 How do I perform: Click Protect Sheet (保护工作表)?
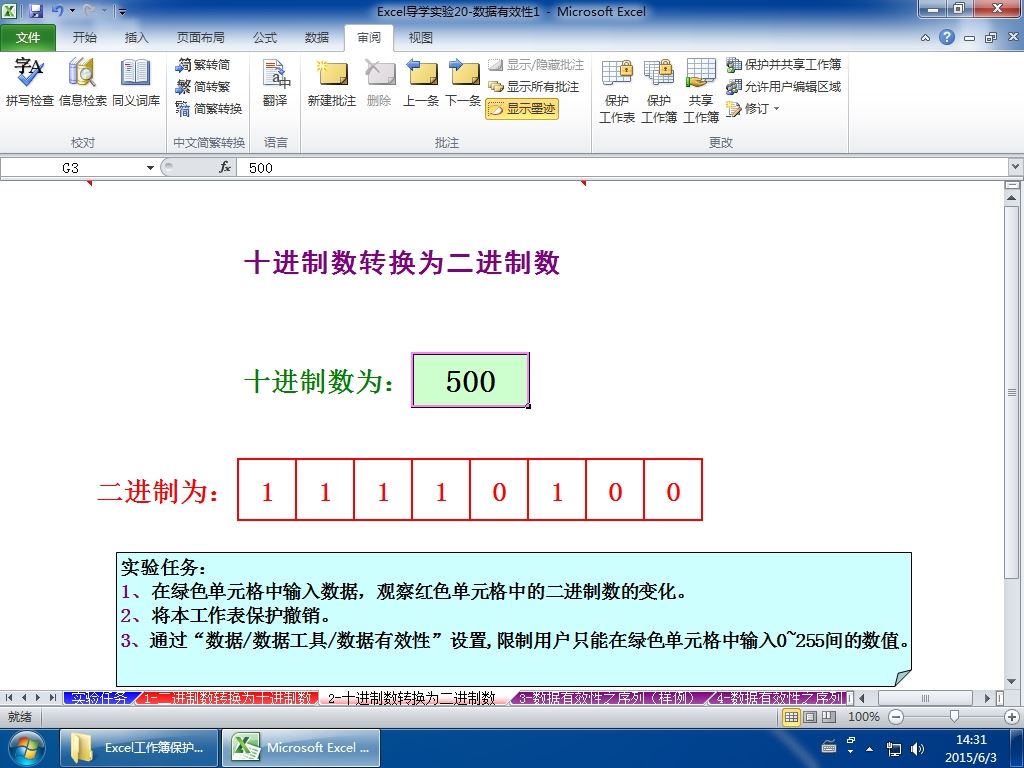pos(616,91)
